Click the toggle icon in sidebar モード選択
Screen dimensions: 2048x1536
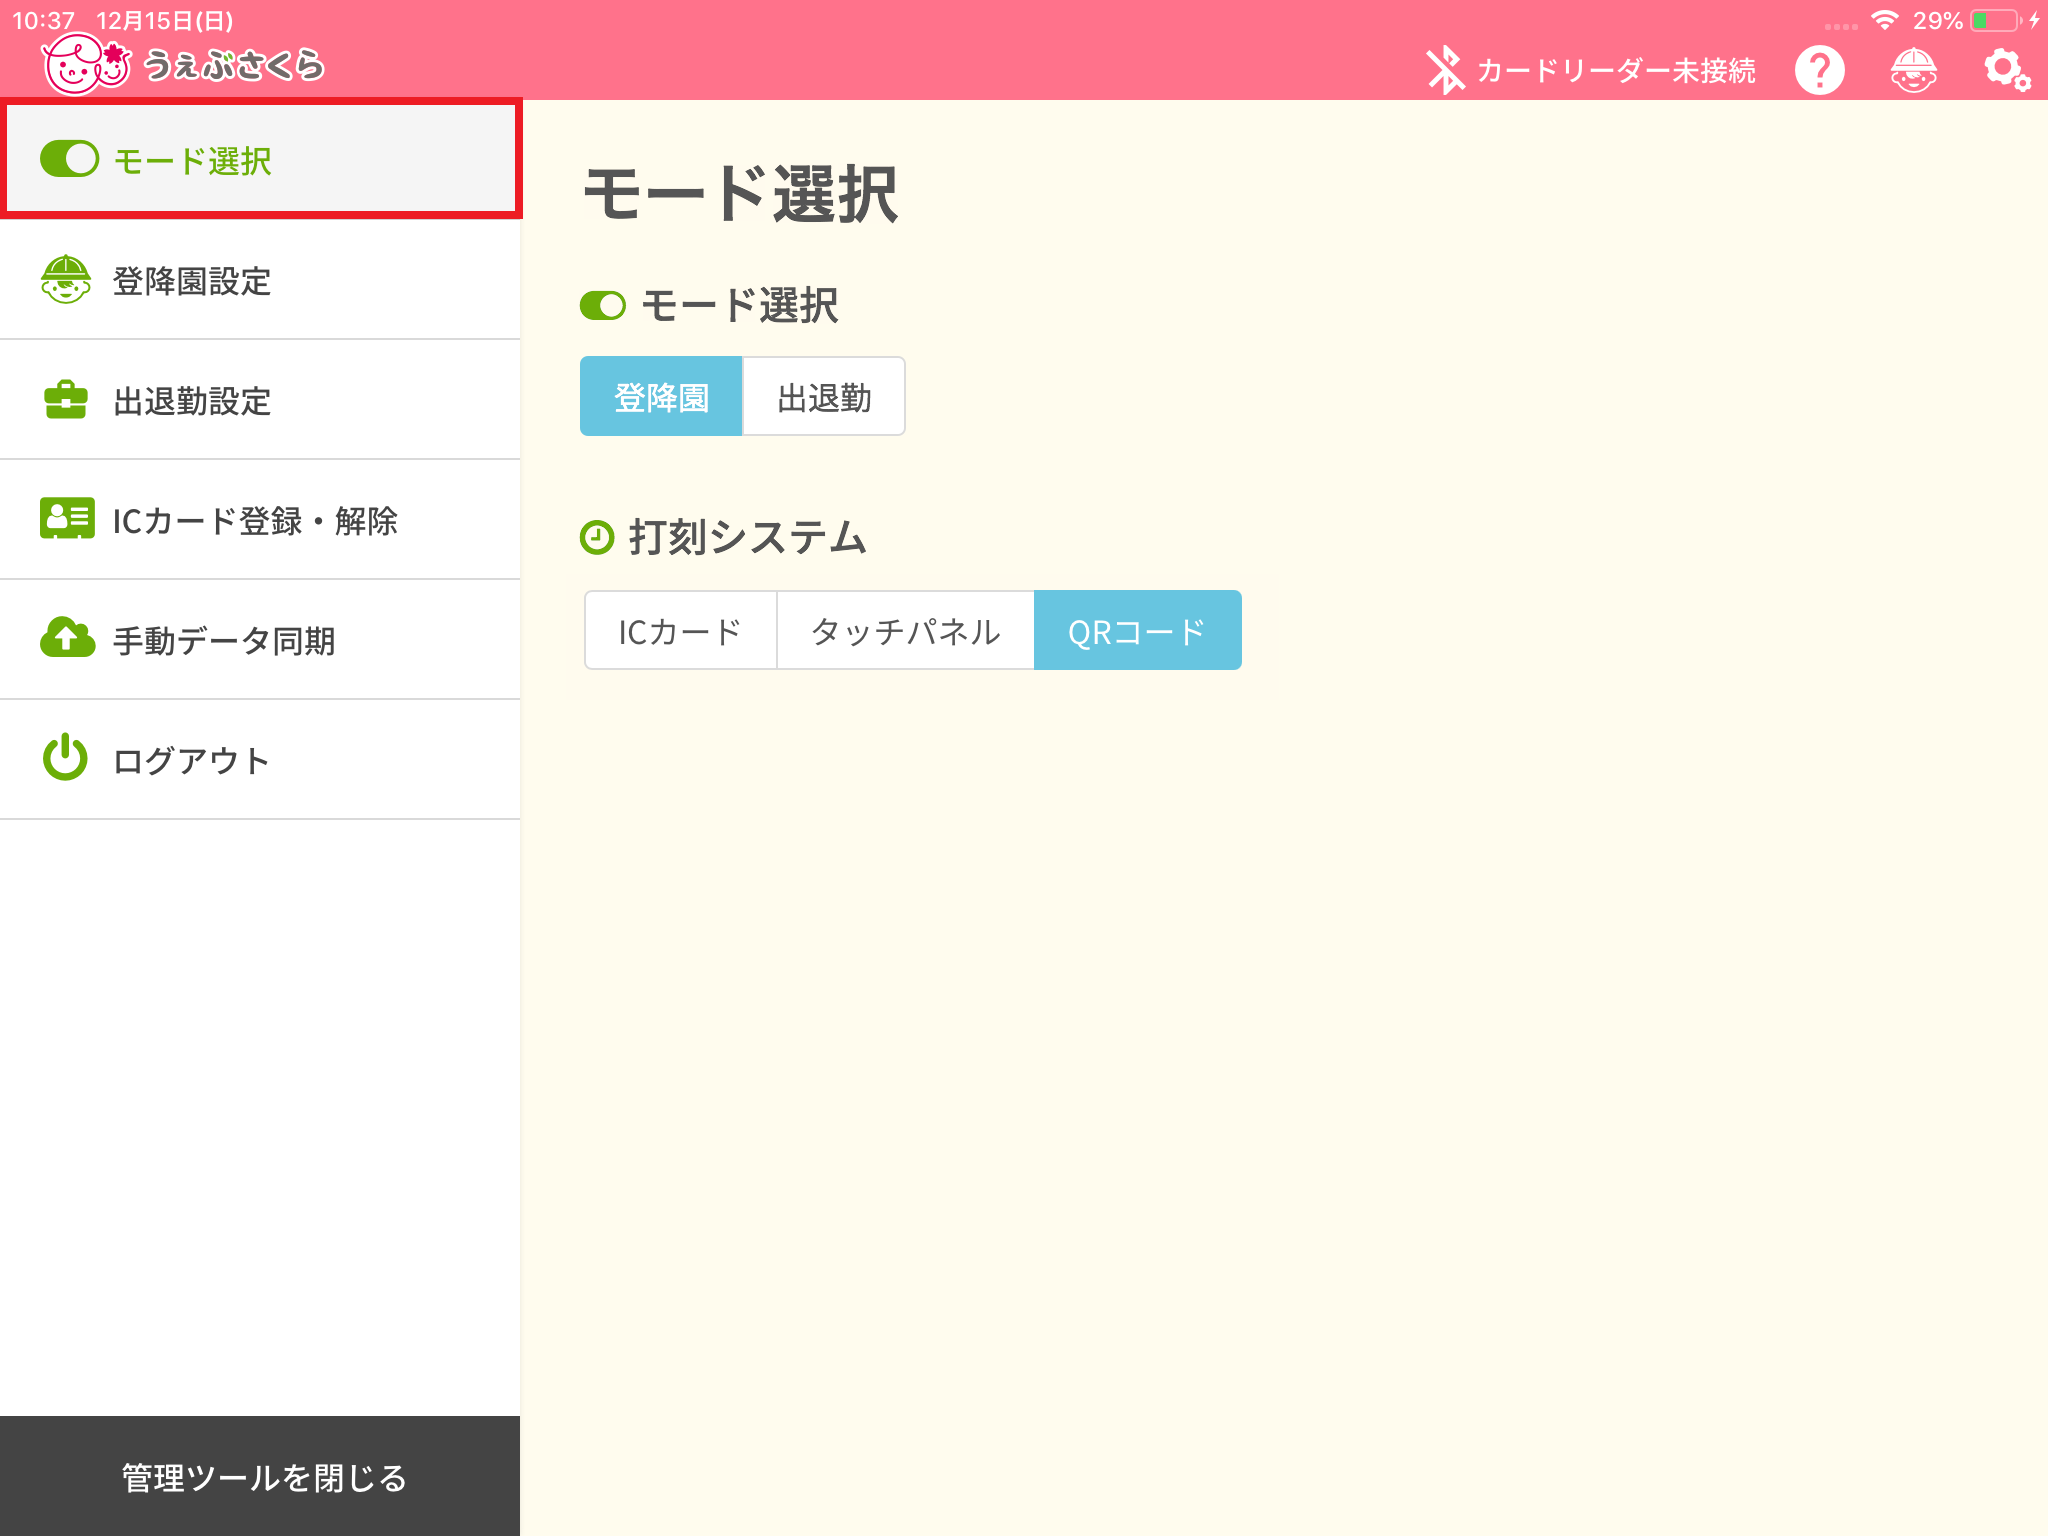tap(69, 159)
